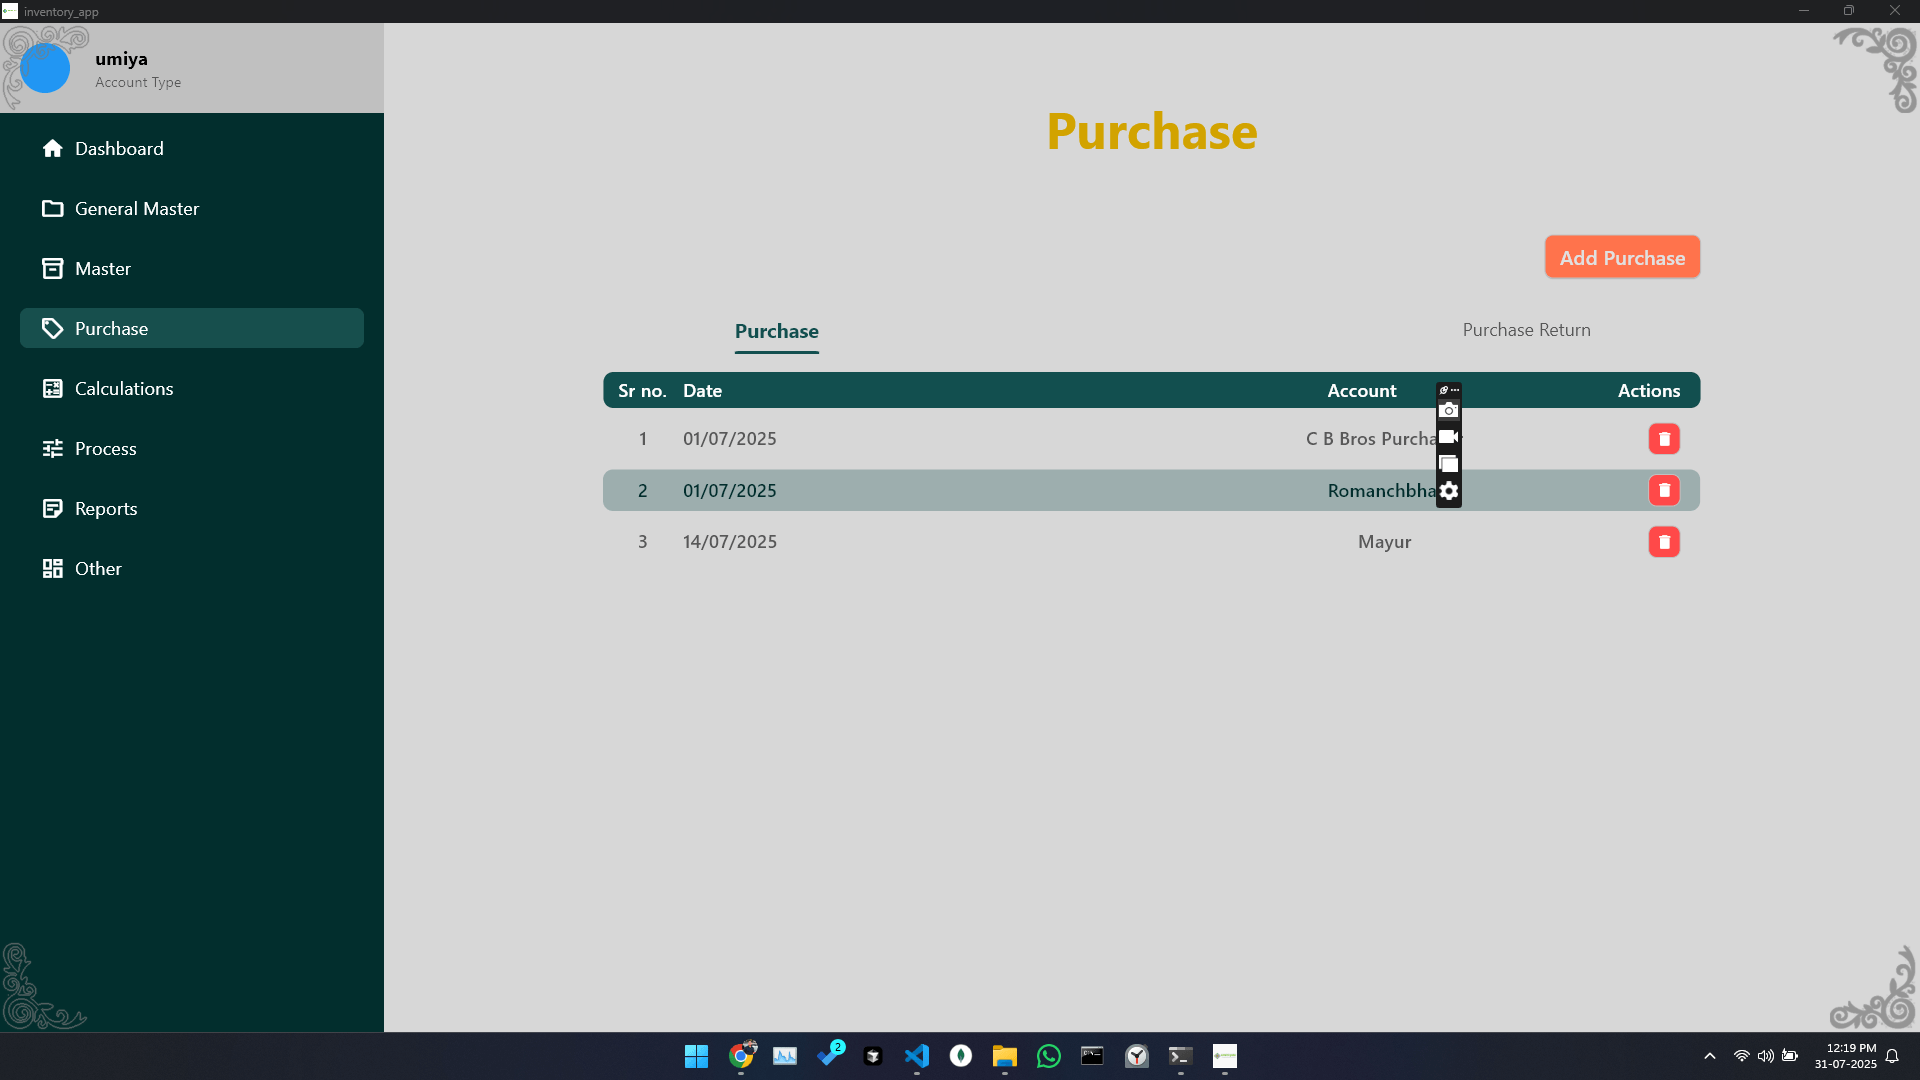
Task: Switch to the Purchase Return tab
Action: (1526, 329)
